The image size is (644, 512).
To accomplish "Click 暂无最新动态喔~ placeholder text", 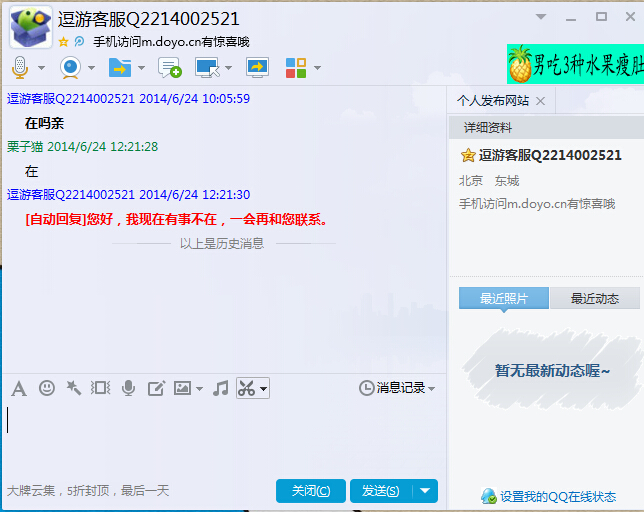I will click(x=552, y=371).
